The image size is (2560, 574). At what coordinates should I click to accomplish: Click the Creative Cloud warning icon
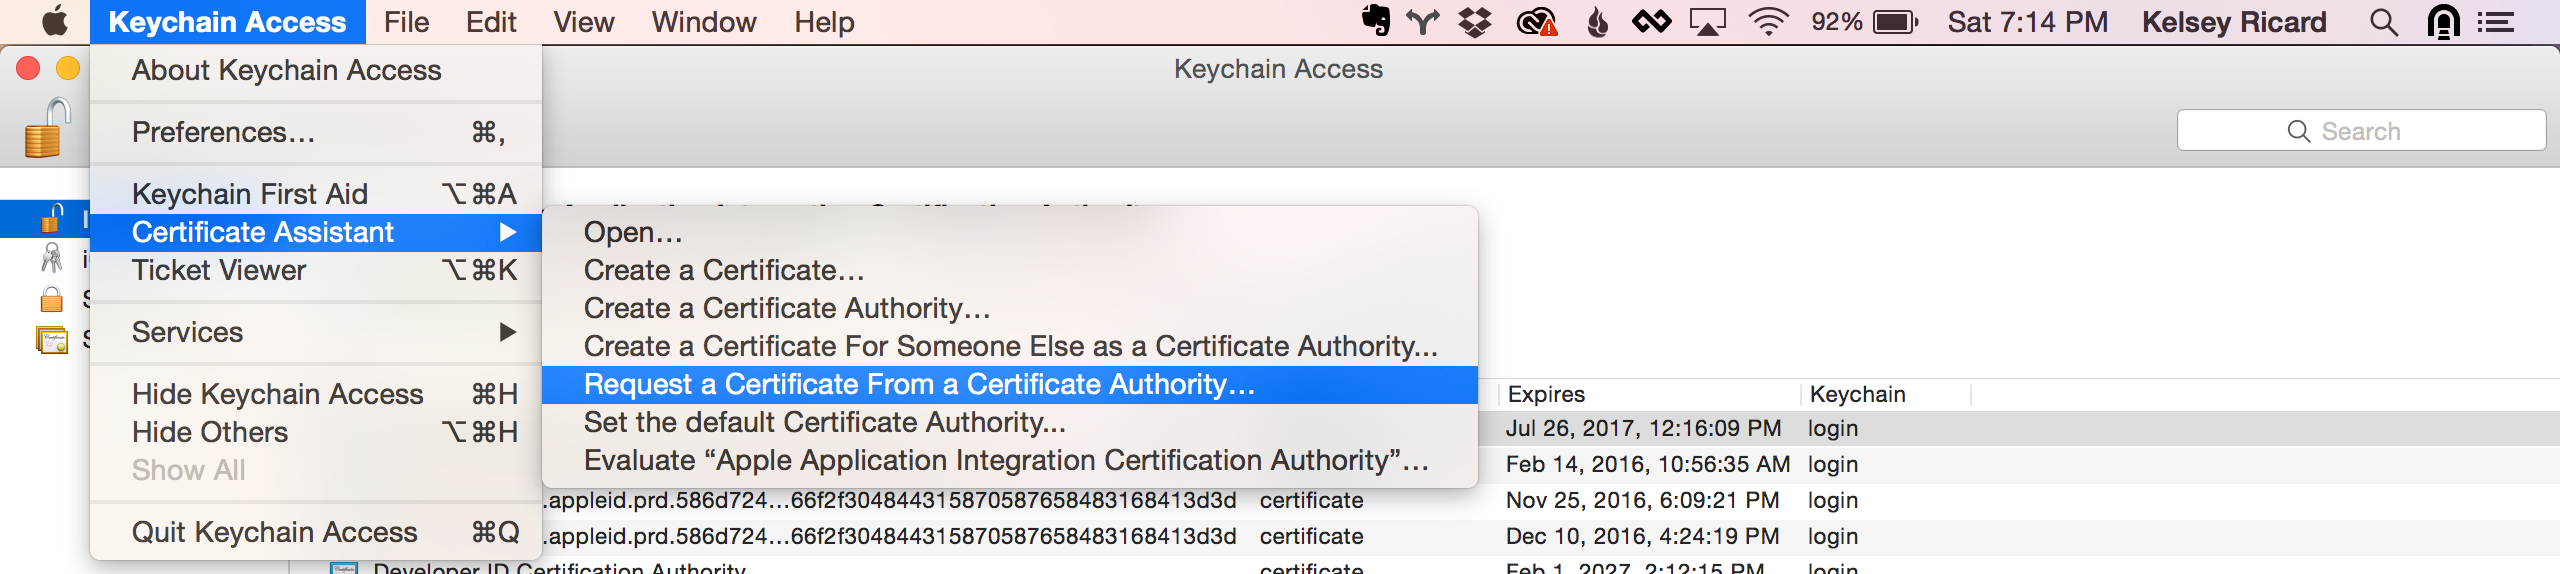click(x=1537, y=22)
